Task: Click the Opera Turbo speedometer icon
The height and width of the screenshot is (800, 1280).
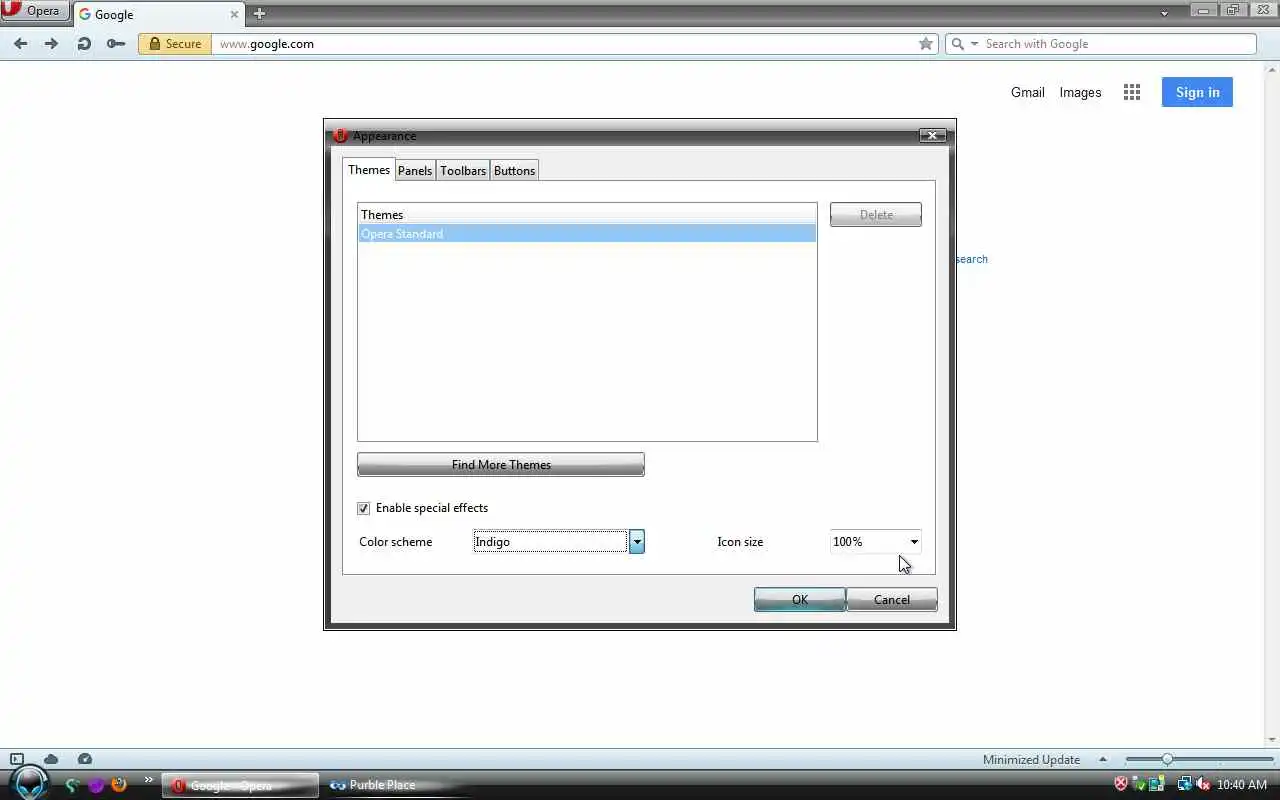Action: 85,759
